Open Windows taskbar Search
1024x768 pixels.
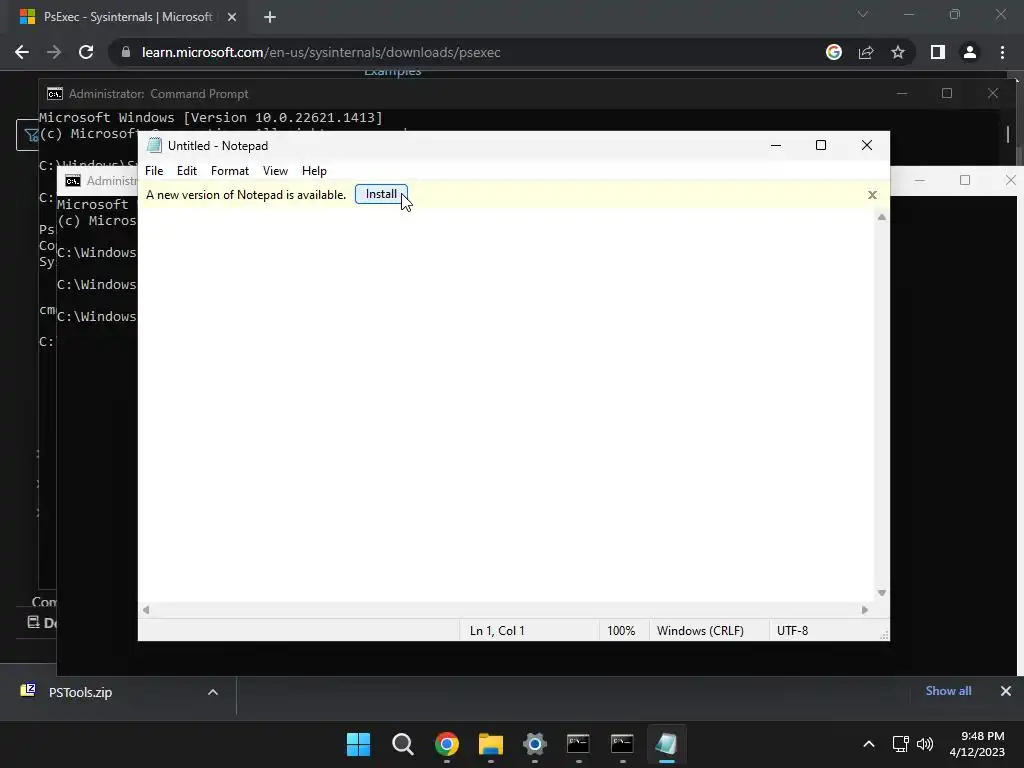coord(402,744)
